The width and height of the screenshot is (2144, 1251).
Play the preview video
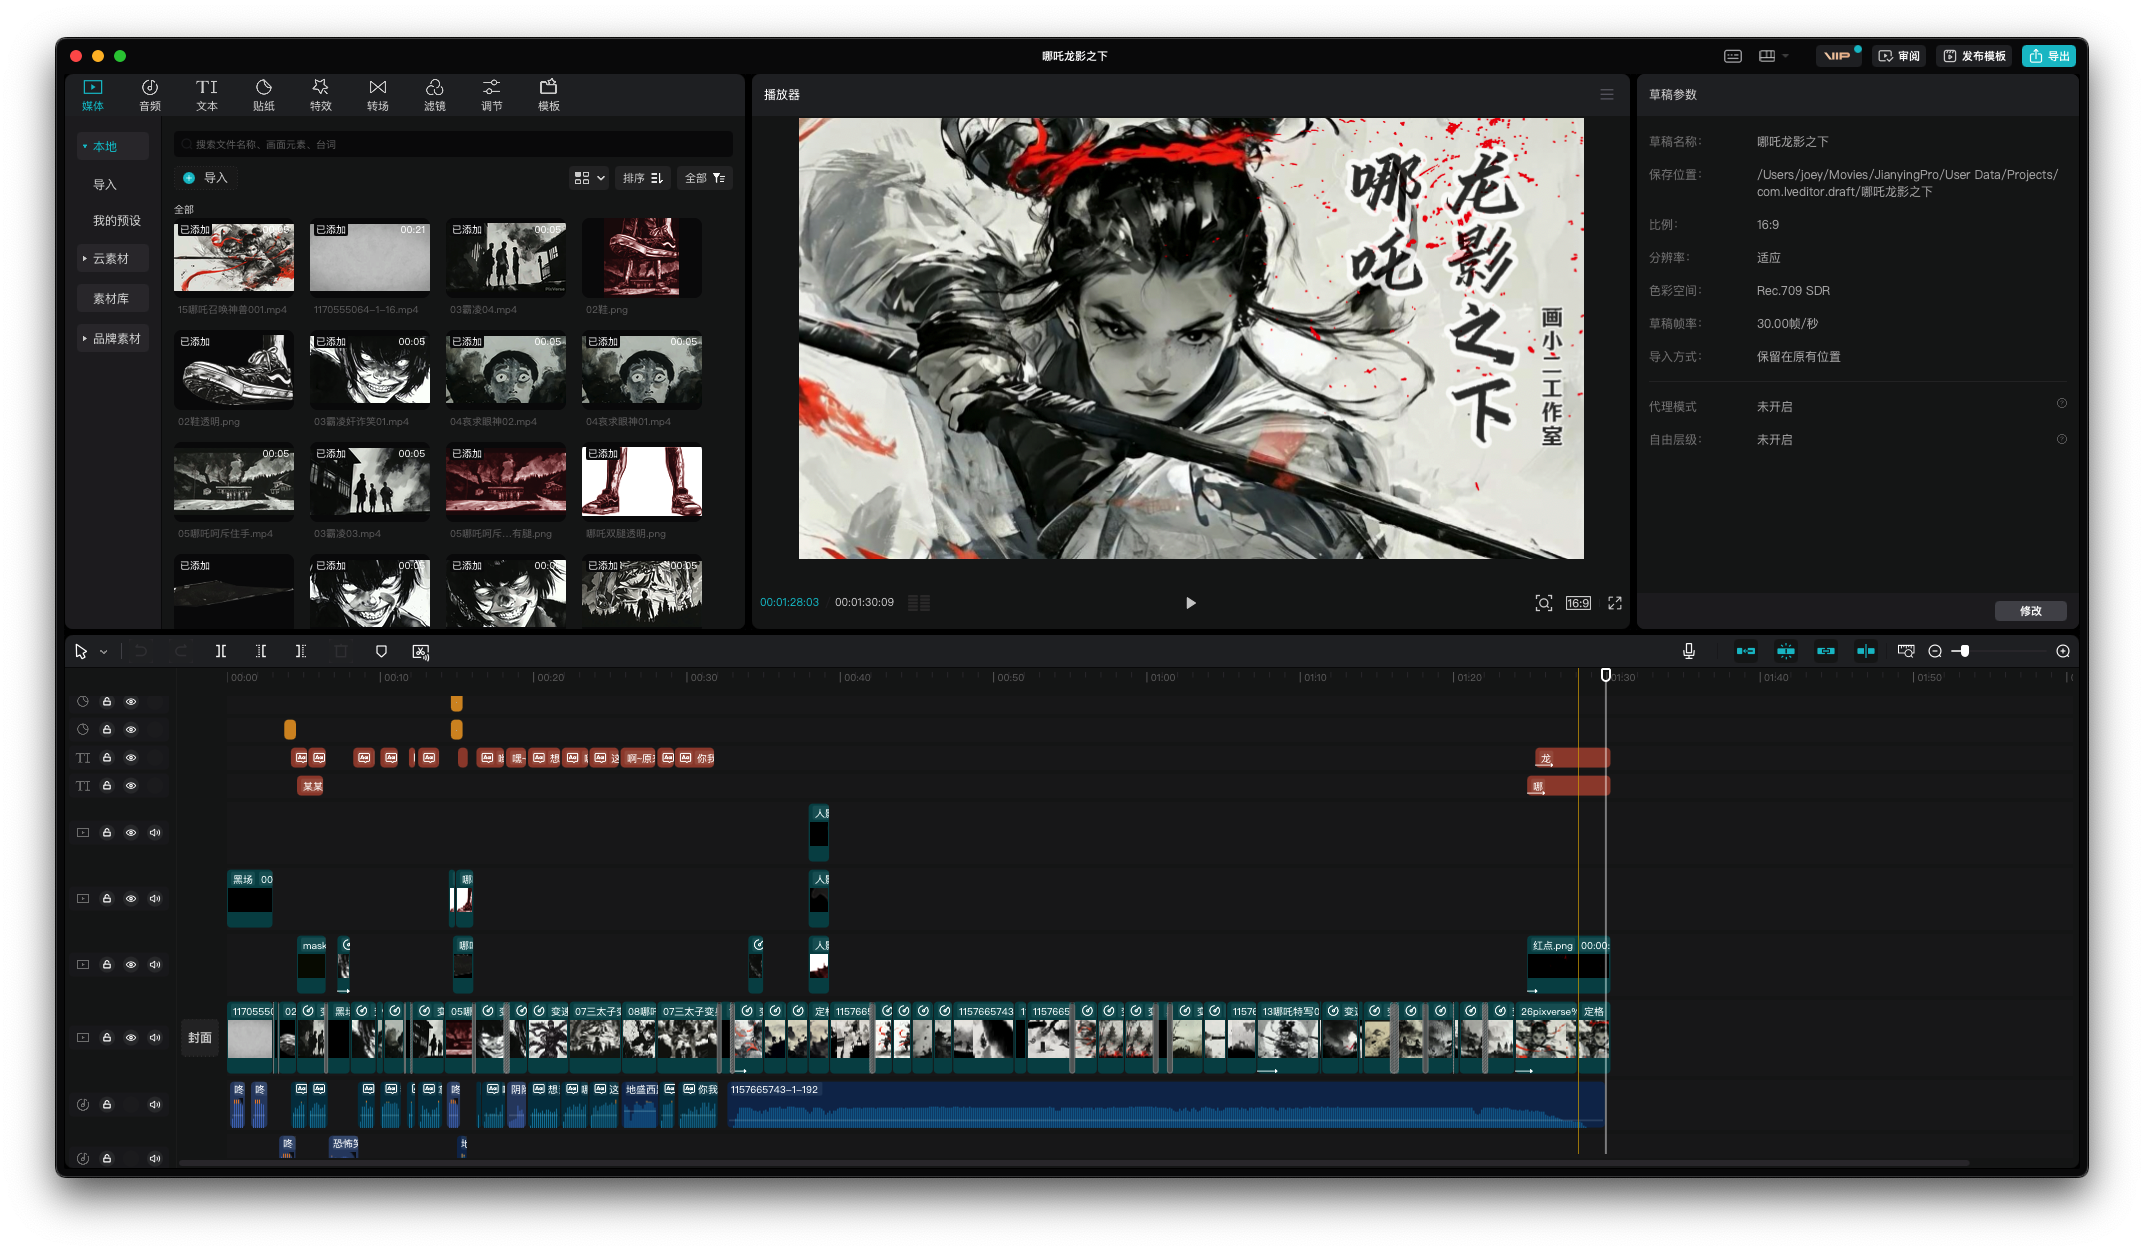[x=1191, y=603]
